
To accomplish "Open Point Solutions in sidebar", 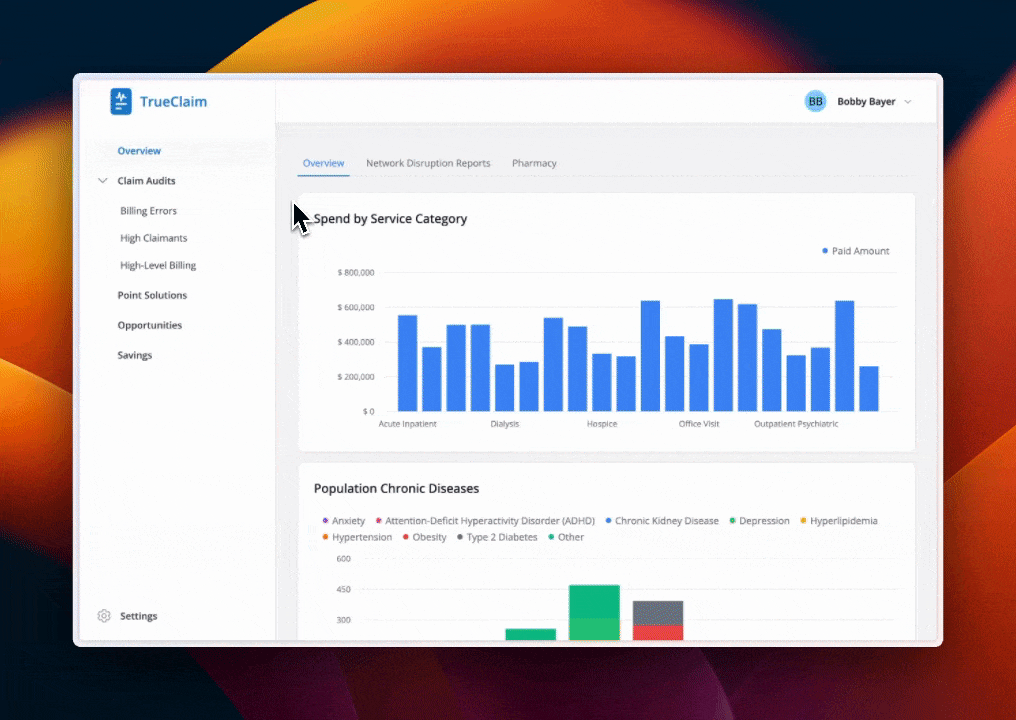I will pyautogui.click(x=152, y=295).
